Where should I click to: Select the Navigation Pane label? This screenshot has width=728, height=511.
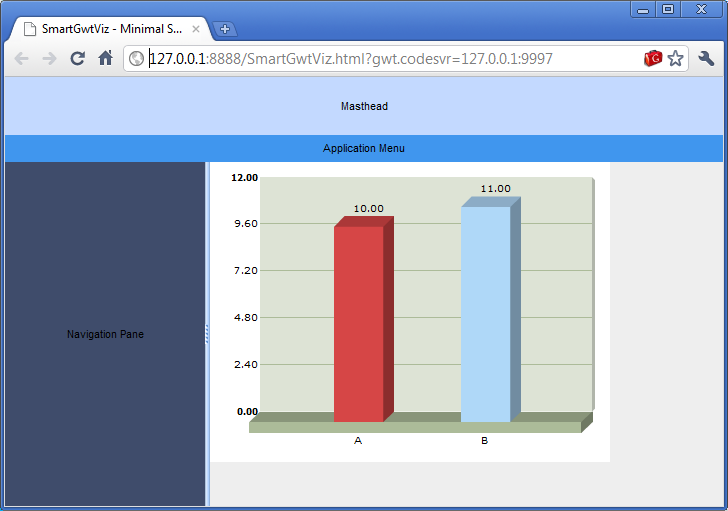105,334
